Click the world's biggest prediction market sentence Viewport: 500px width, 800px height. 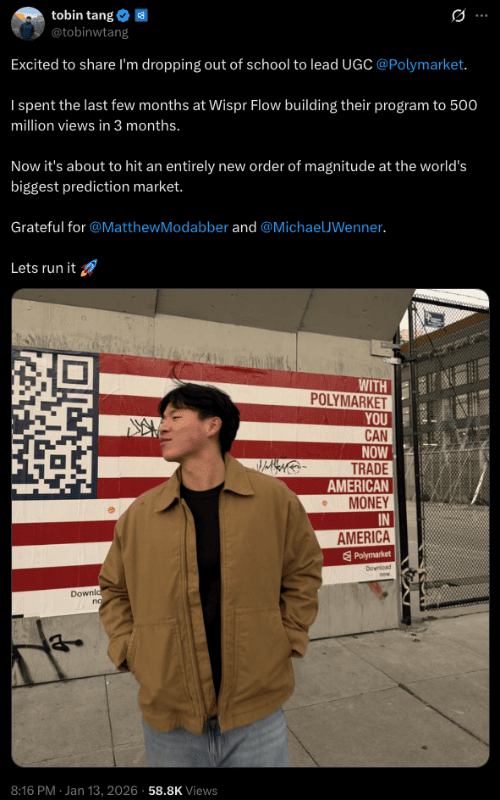[x=239, y=177]
